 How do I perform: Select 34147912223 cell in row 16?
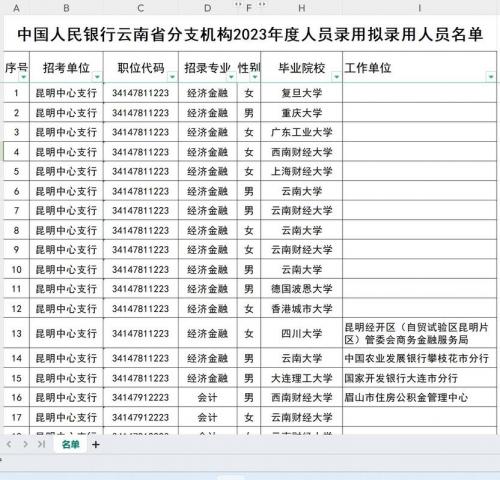[x=141, y=397]
